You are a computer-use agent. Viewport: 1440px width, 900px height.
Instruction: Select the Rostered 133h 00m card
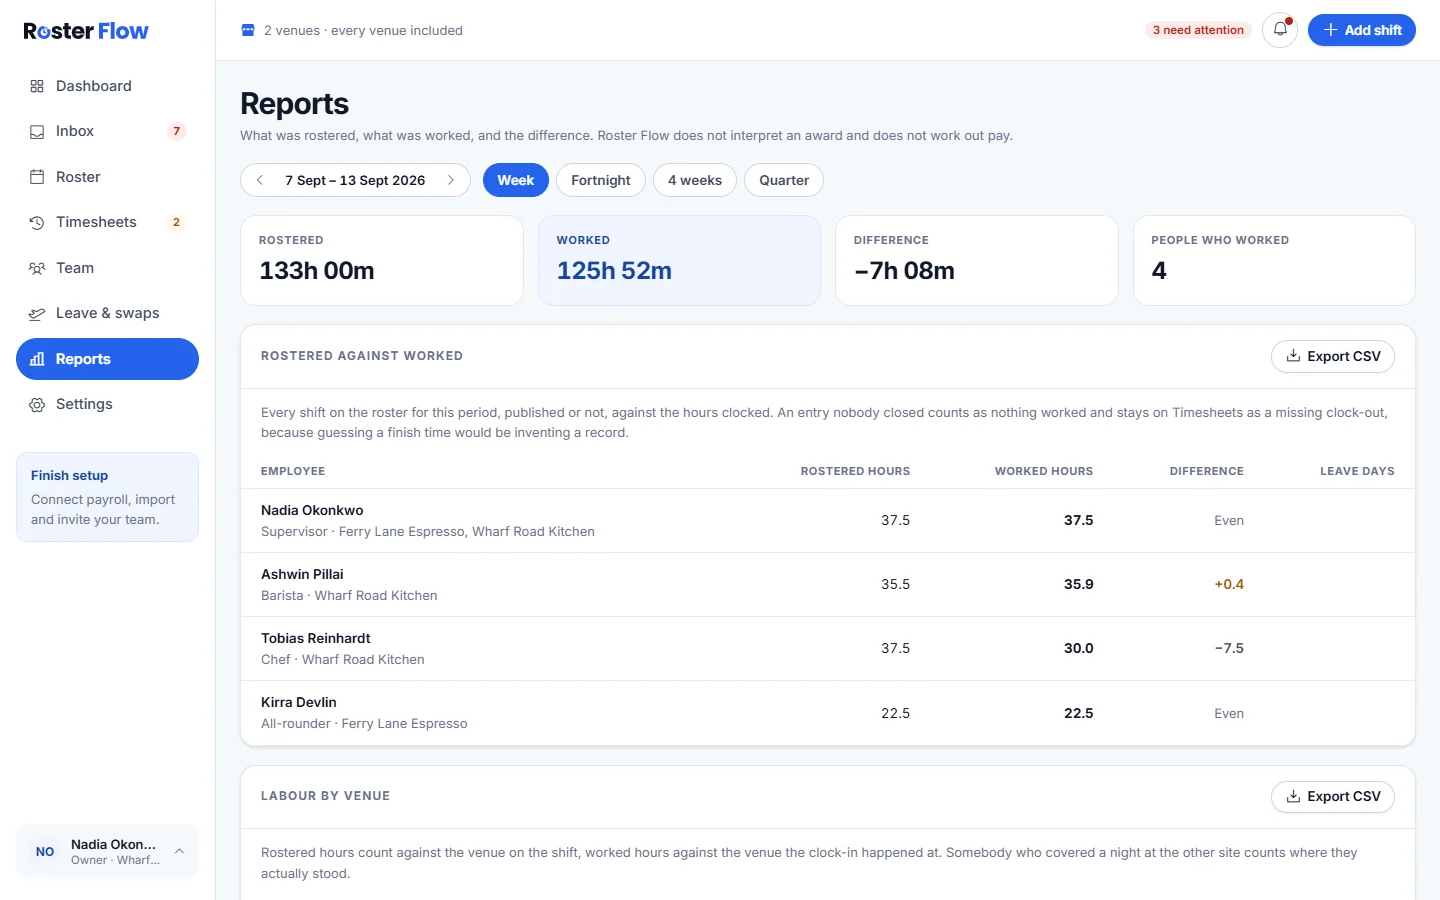(382, 260)
